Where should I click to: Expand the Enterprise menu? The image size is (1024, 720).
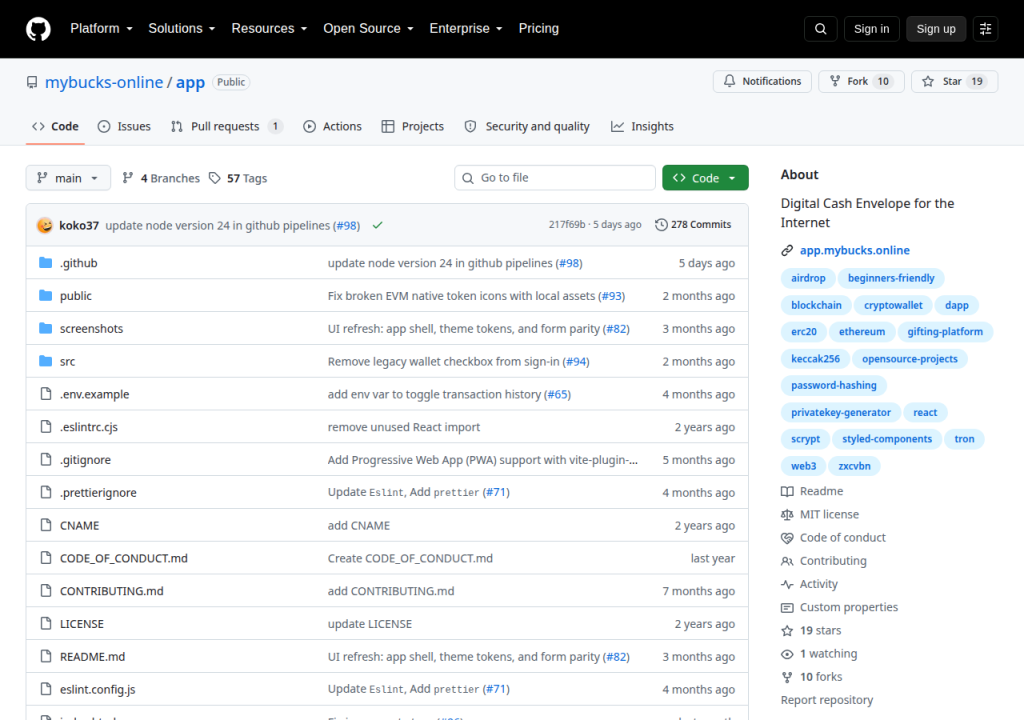tap(466, 29)
